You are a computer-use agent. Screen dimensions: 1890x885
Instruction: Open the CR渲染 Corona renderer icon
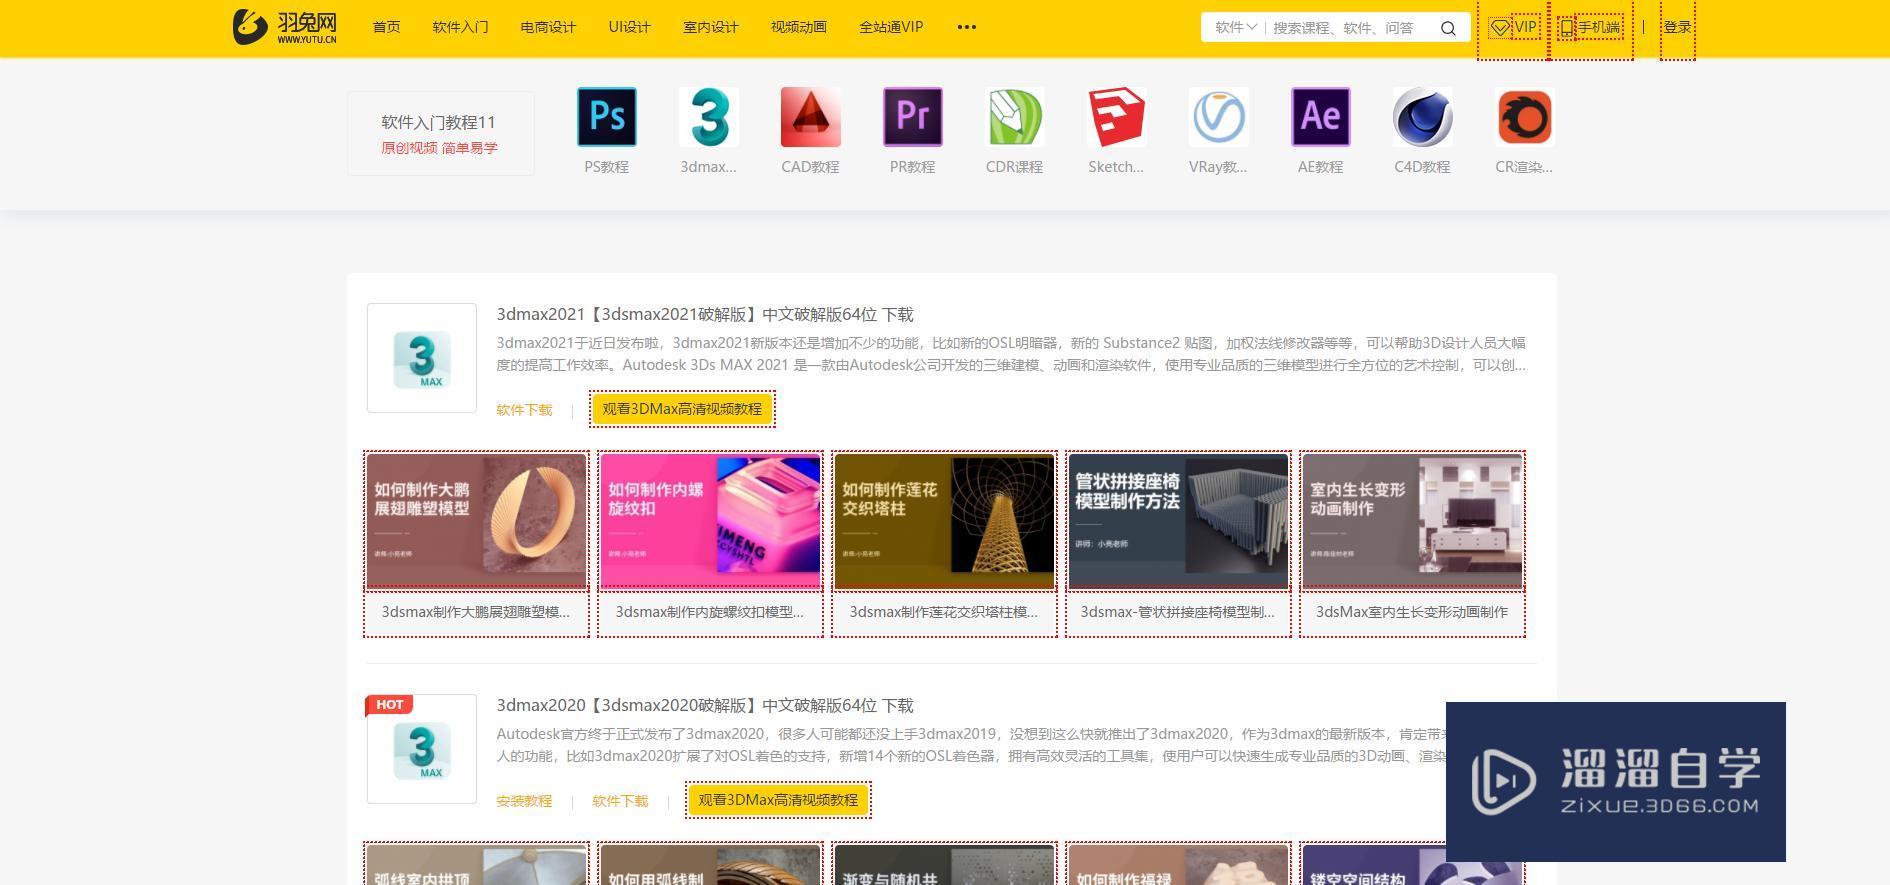[1524, 117]
